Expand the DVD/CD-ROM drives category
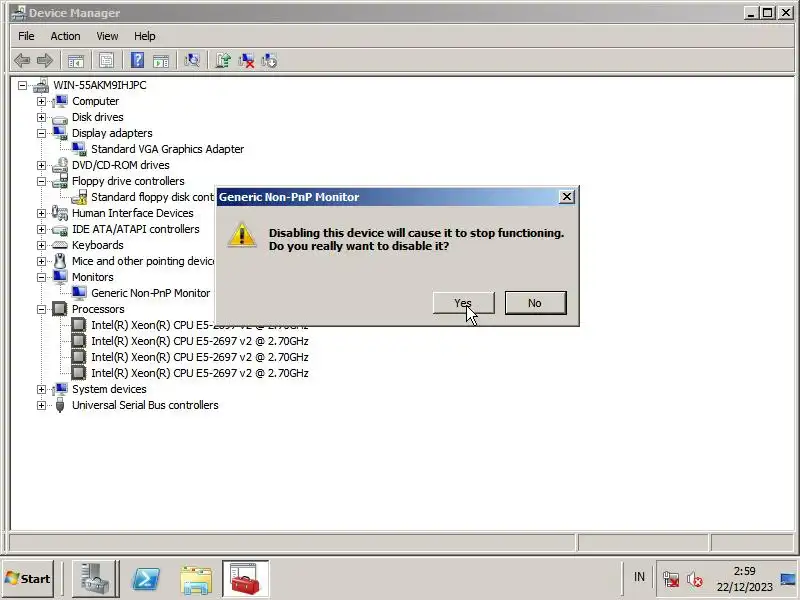The height and width of the screenshot is (600, 800). coord(41,165)
